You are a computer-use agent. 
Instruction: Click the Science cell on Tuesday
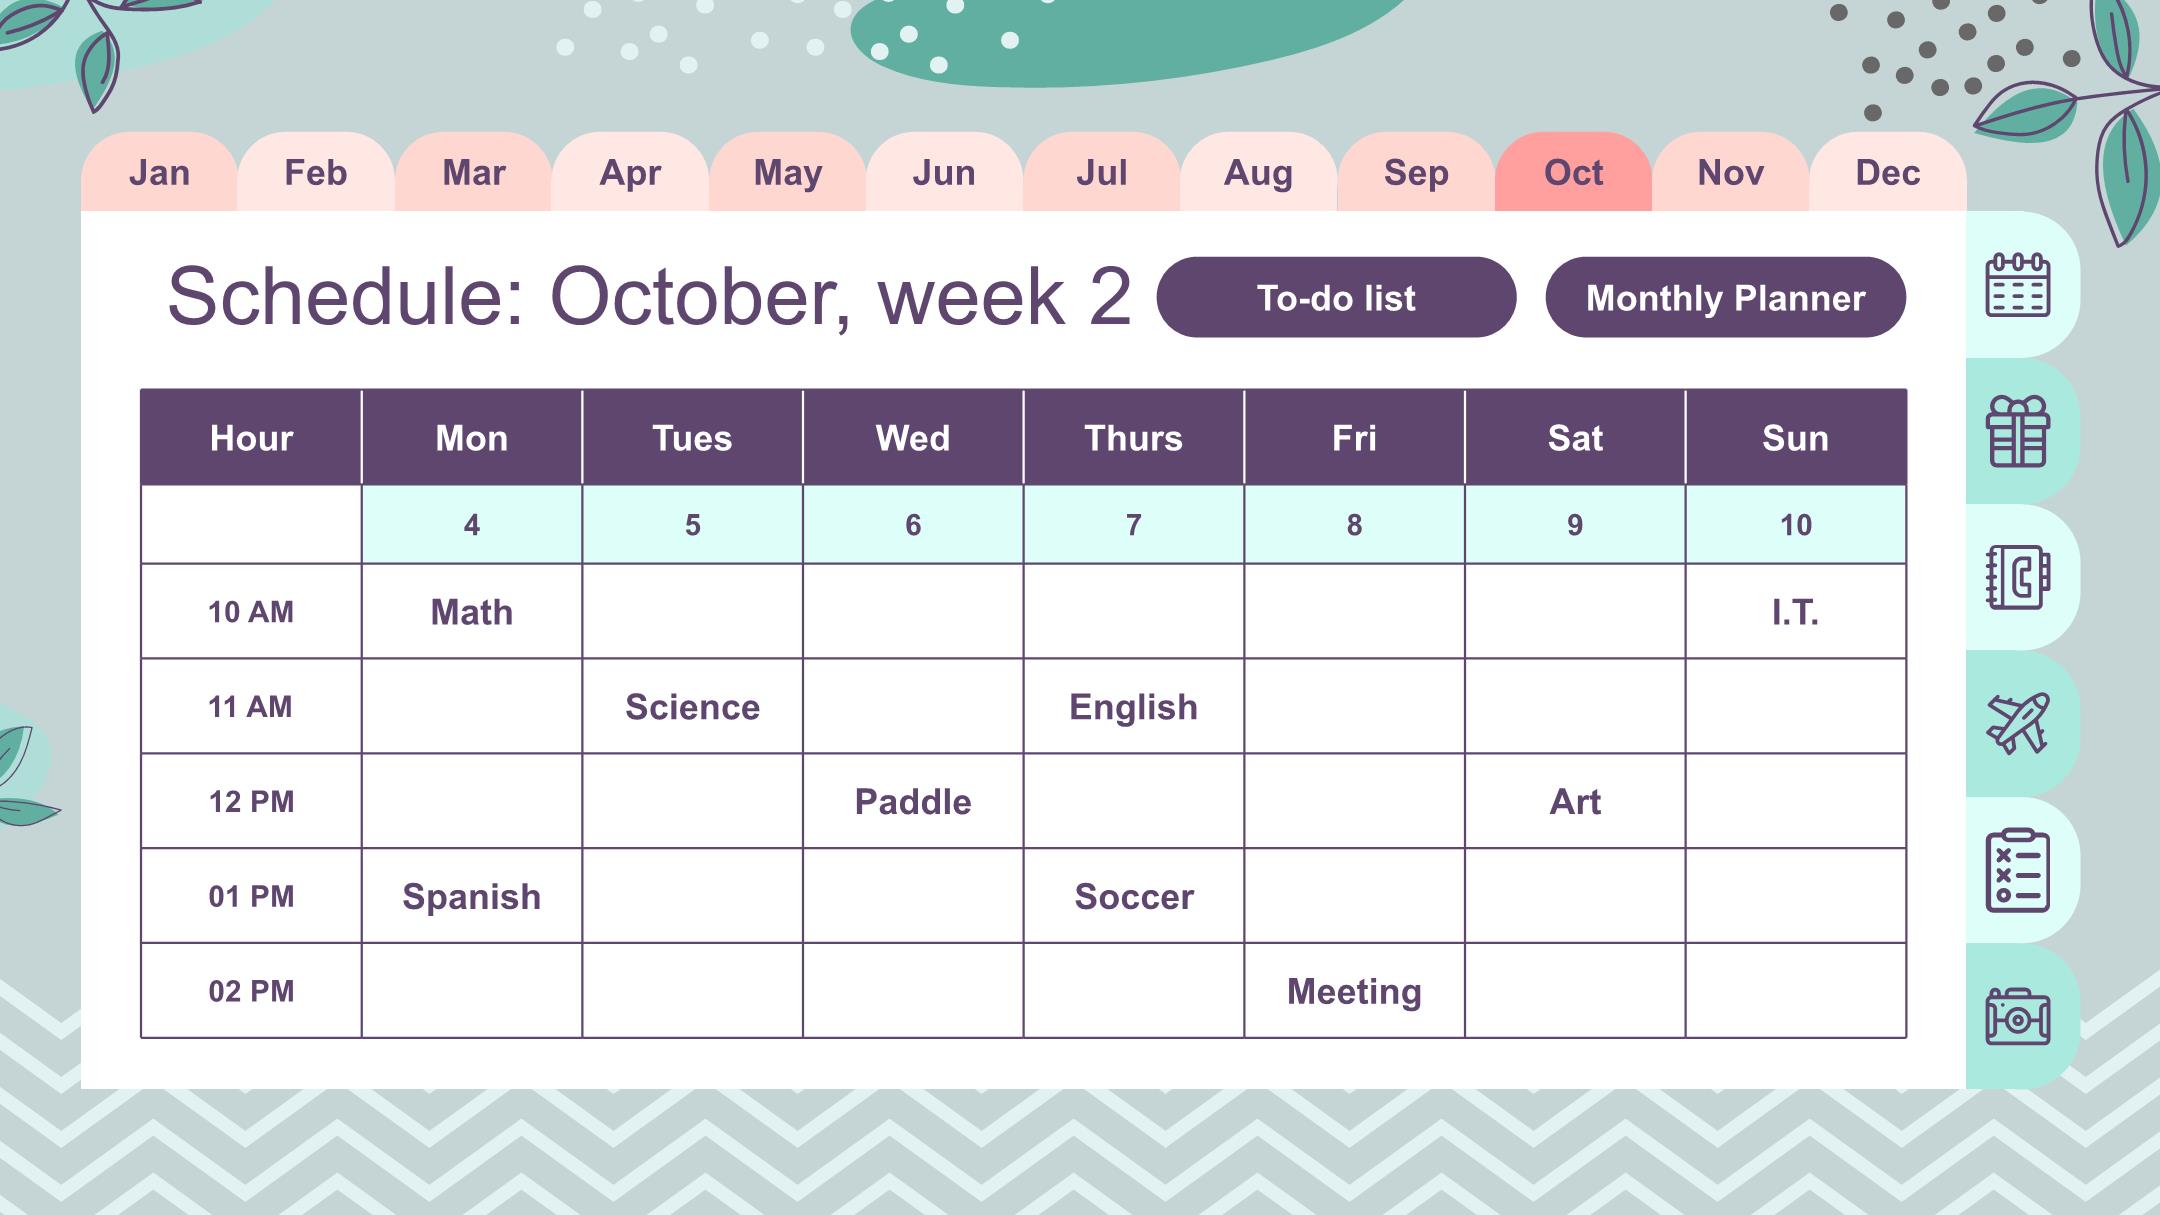pos(692,706)
